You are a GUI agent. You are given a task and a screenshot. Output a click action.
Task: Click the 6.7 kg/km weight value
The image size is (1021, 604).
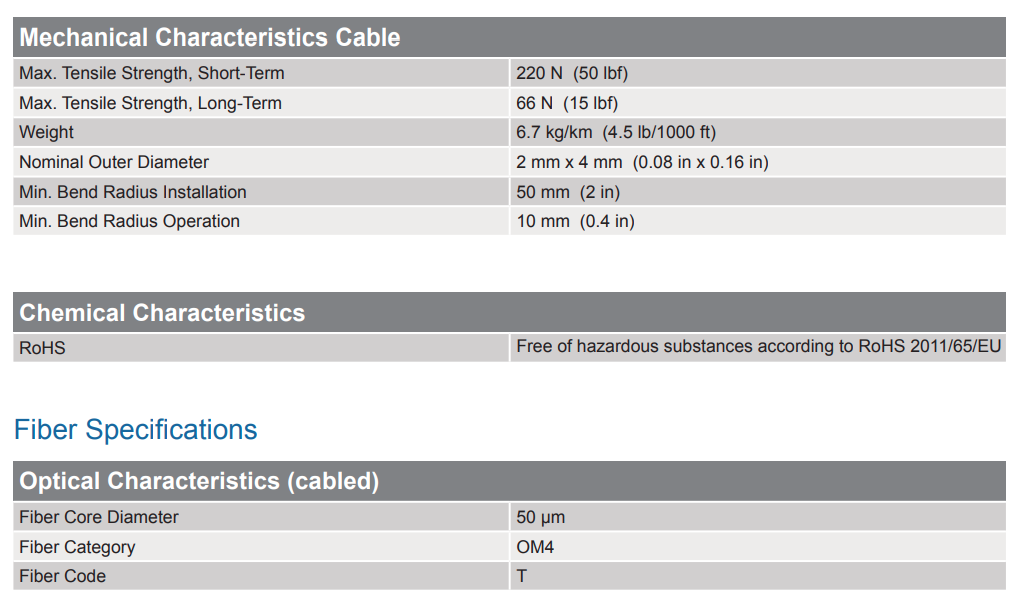point(616,132)
